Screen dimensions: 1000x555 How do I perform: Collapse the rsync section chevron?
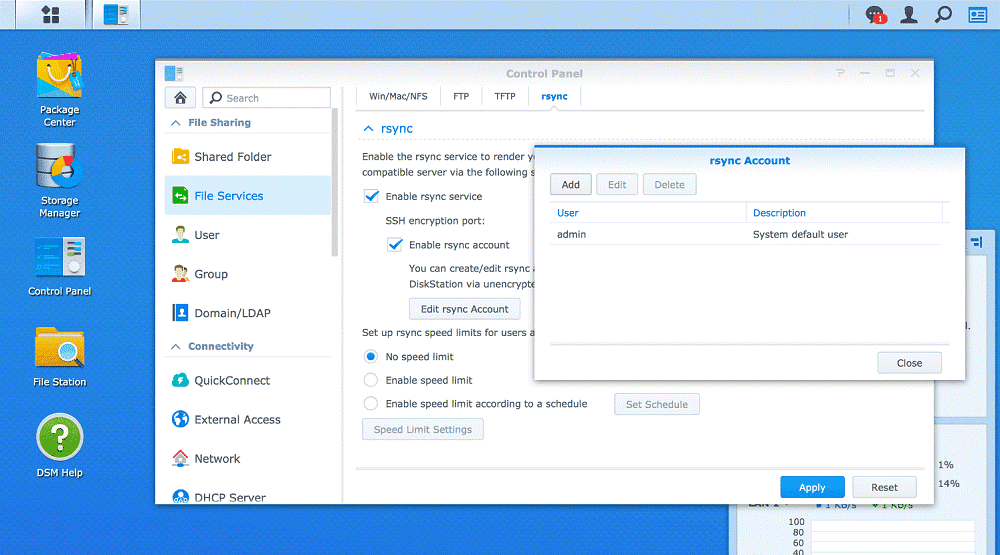coord(369,129)
